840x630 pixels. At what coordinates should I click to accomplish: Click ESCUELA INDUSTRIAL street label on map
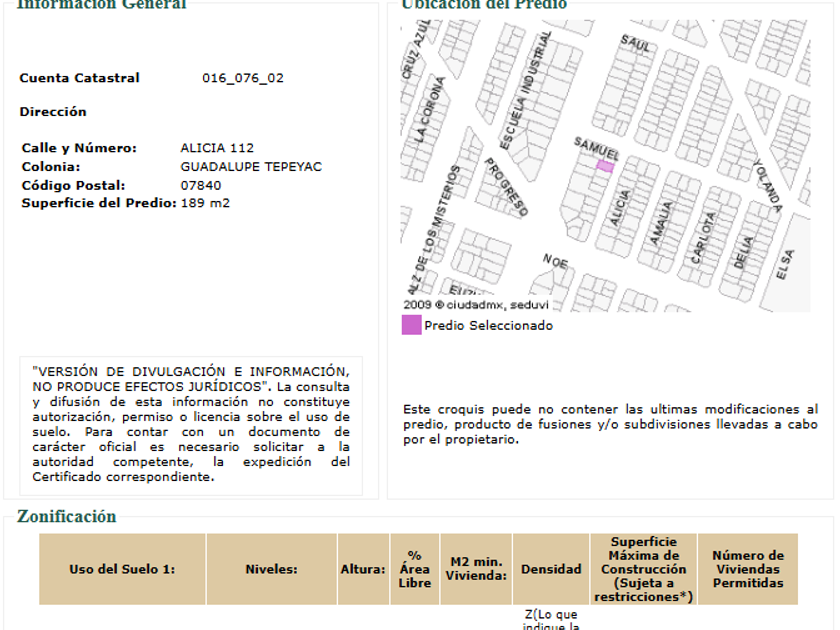[x=526, y=91]
